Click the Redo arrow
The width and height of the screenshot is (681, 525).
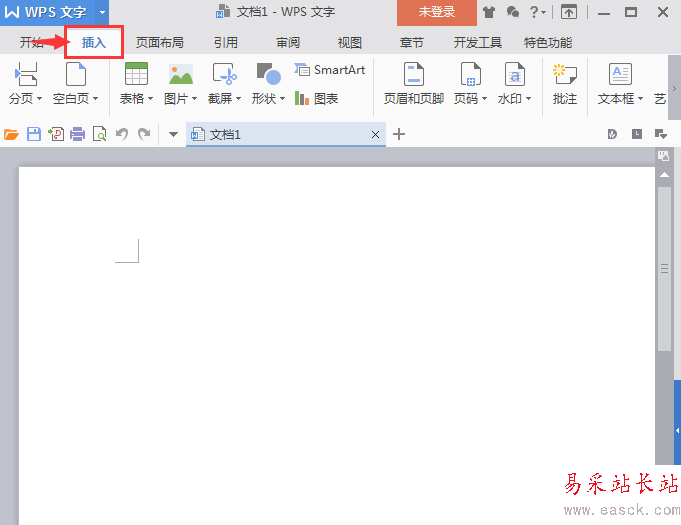144,134
